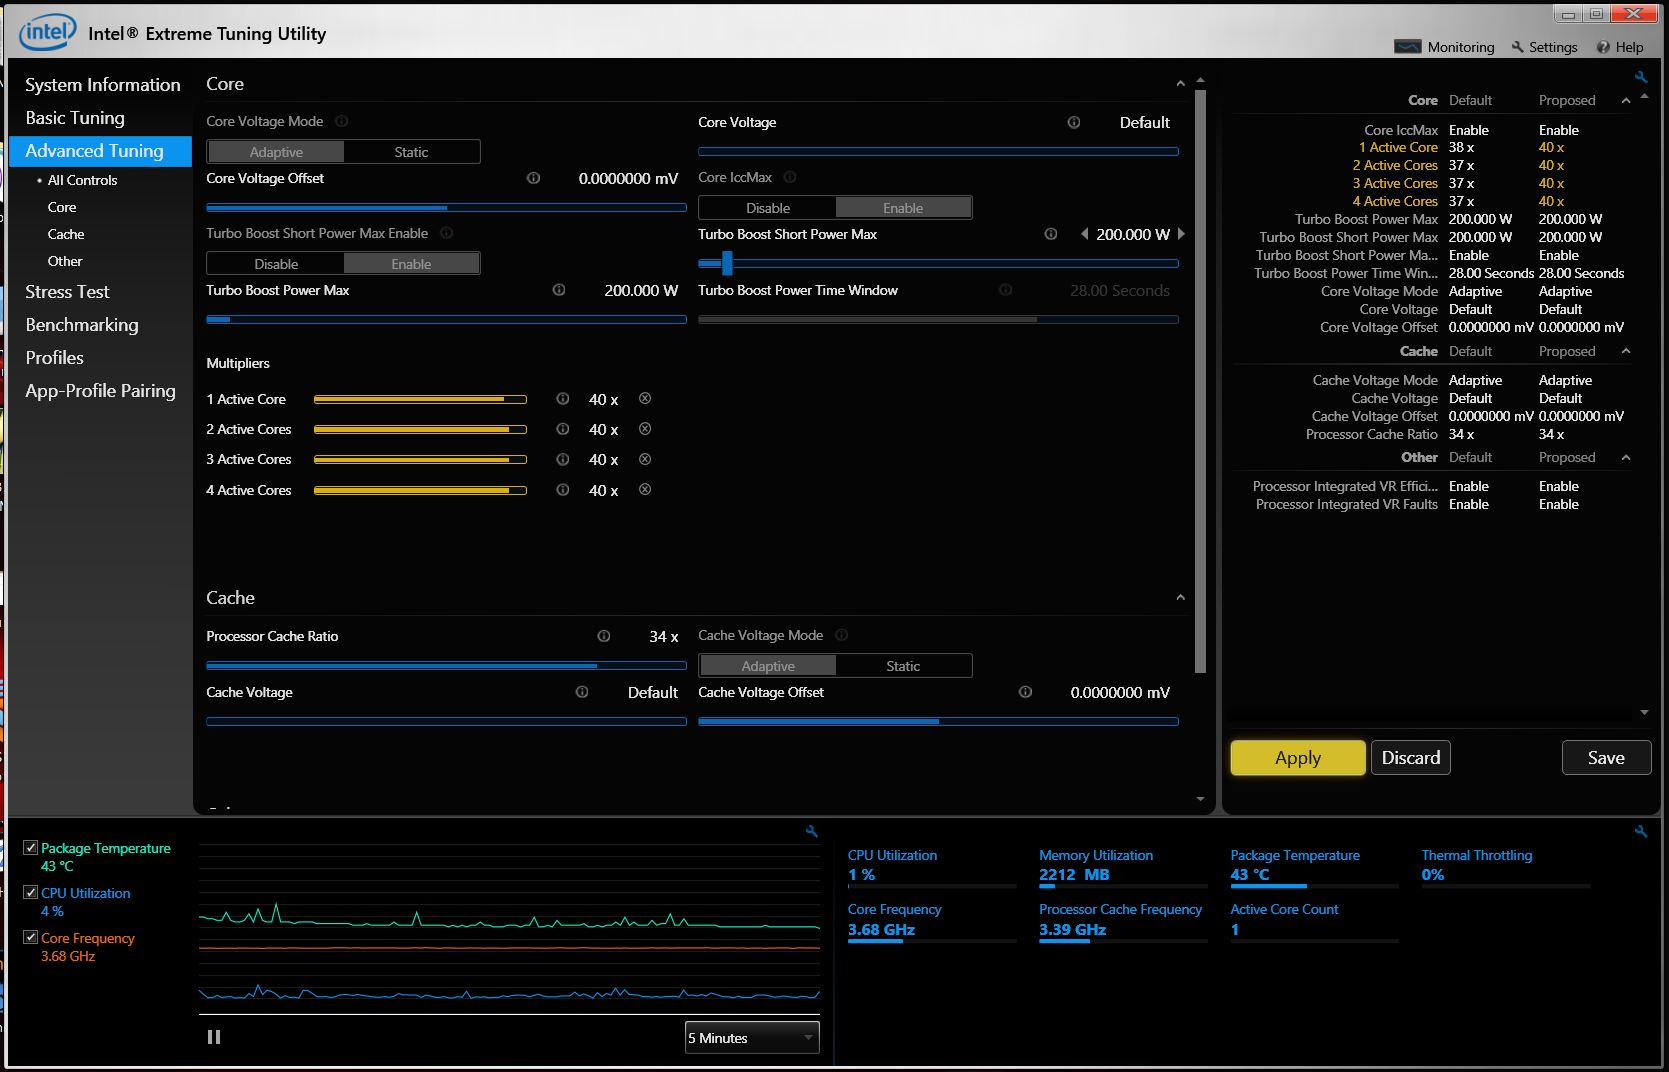This screenshot has height=1072, width=1669.
Task: Discard proposed changes
Action: [x=1410, y=758]
